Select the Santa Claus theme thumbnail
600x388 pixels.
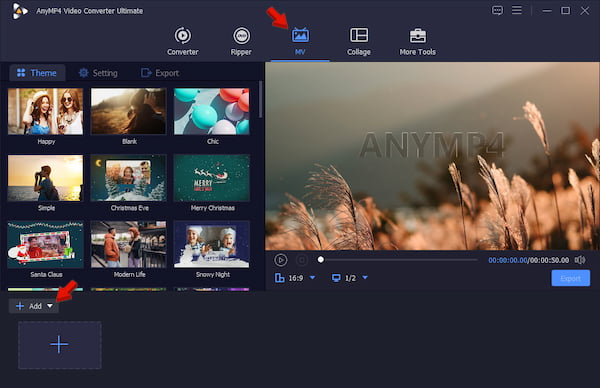click(45, 245)
